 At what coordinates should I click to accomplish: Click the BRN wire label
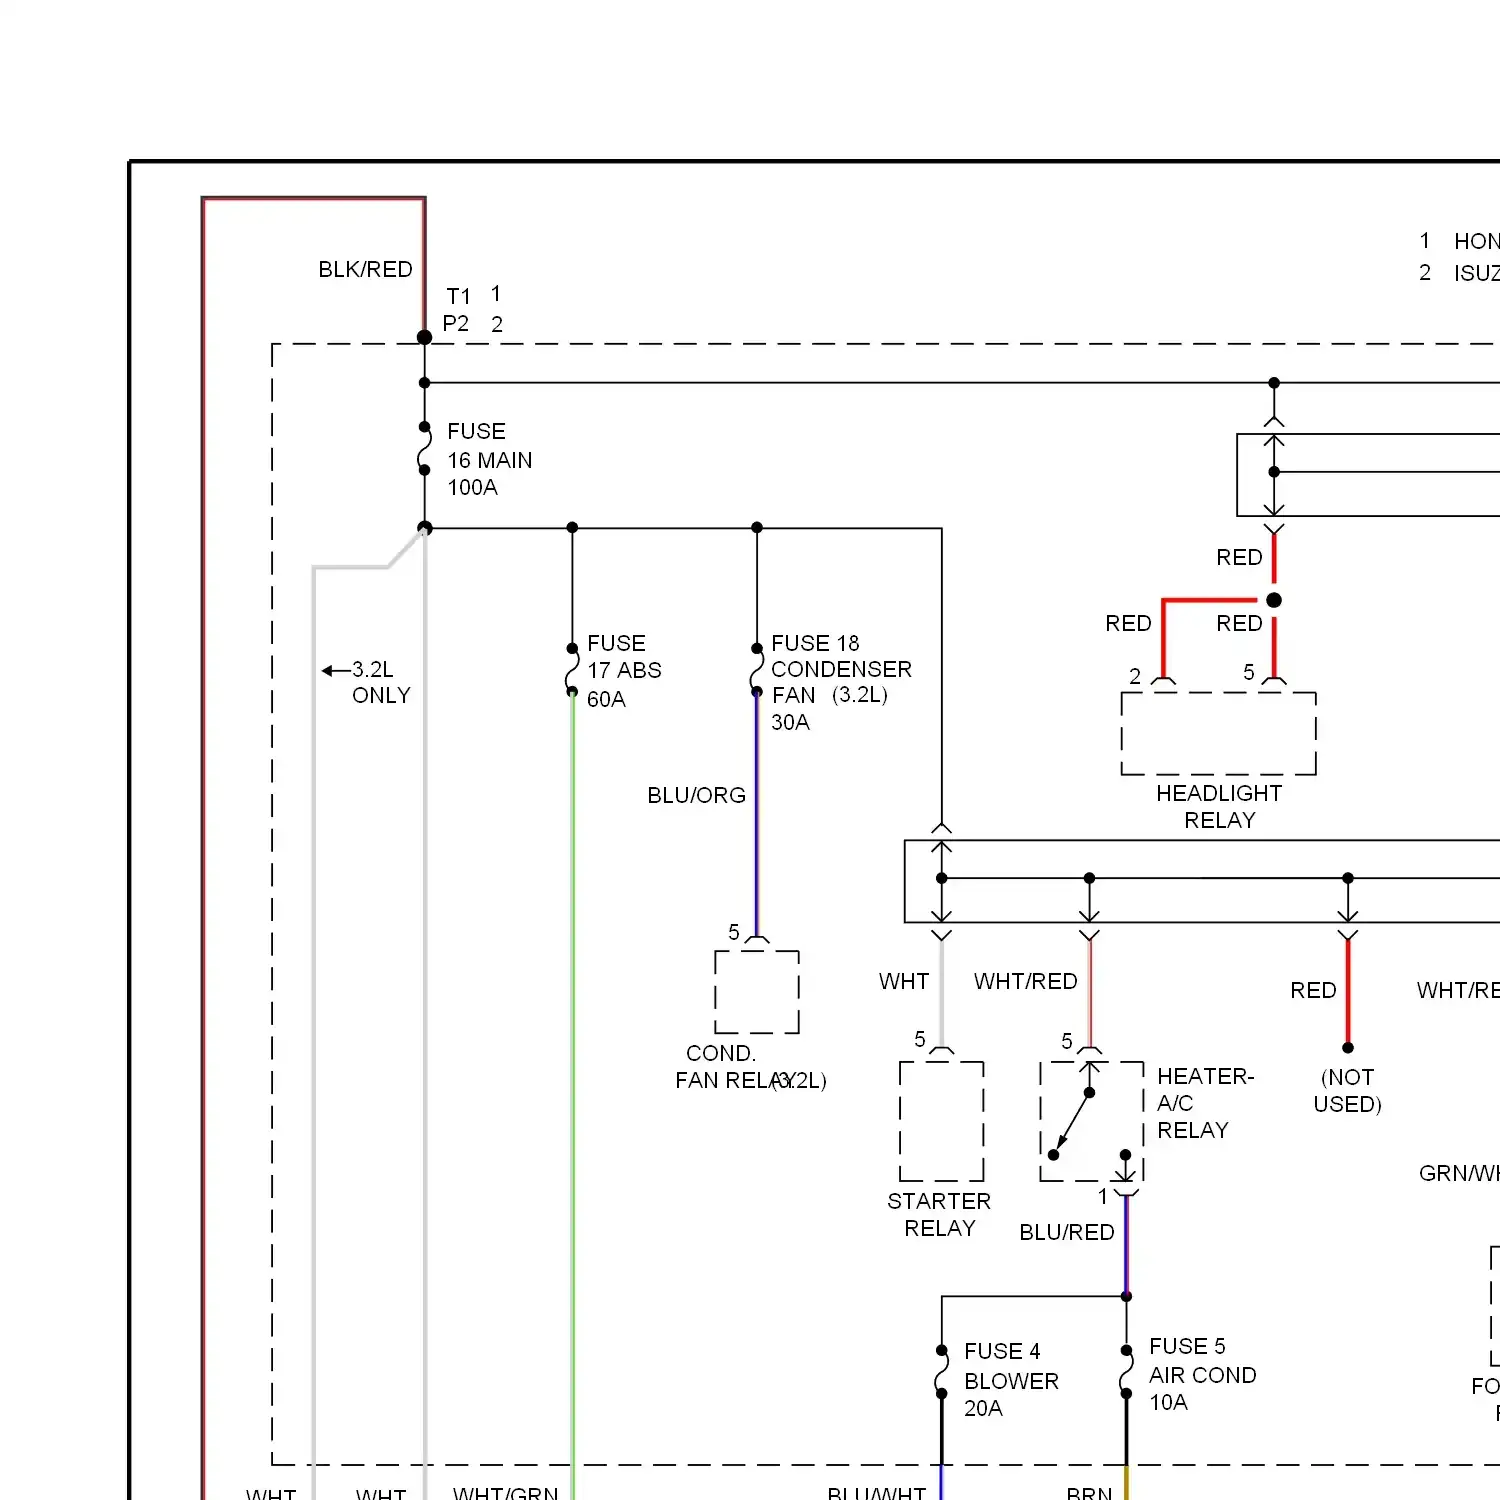[x=1089, y=1493]
